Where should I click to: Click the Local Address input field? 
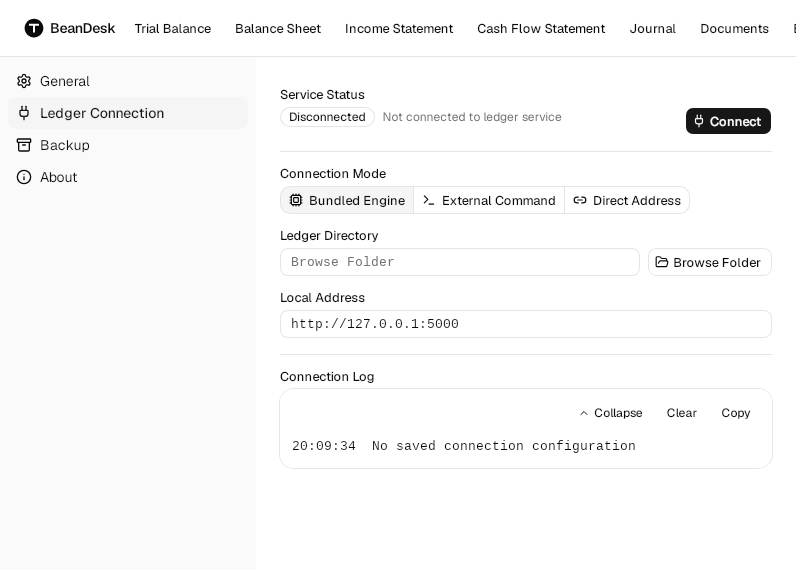click(x=526, y=324)
